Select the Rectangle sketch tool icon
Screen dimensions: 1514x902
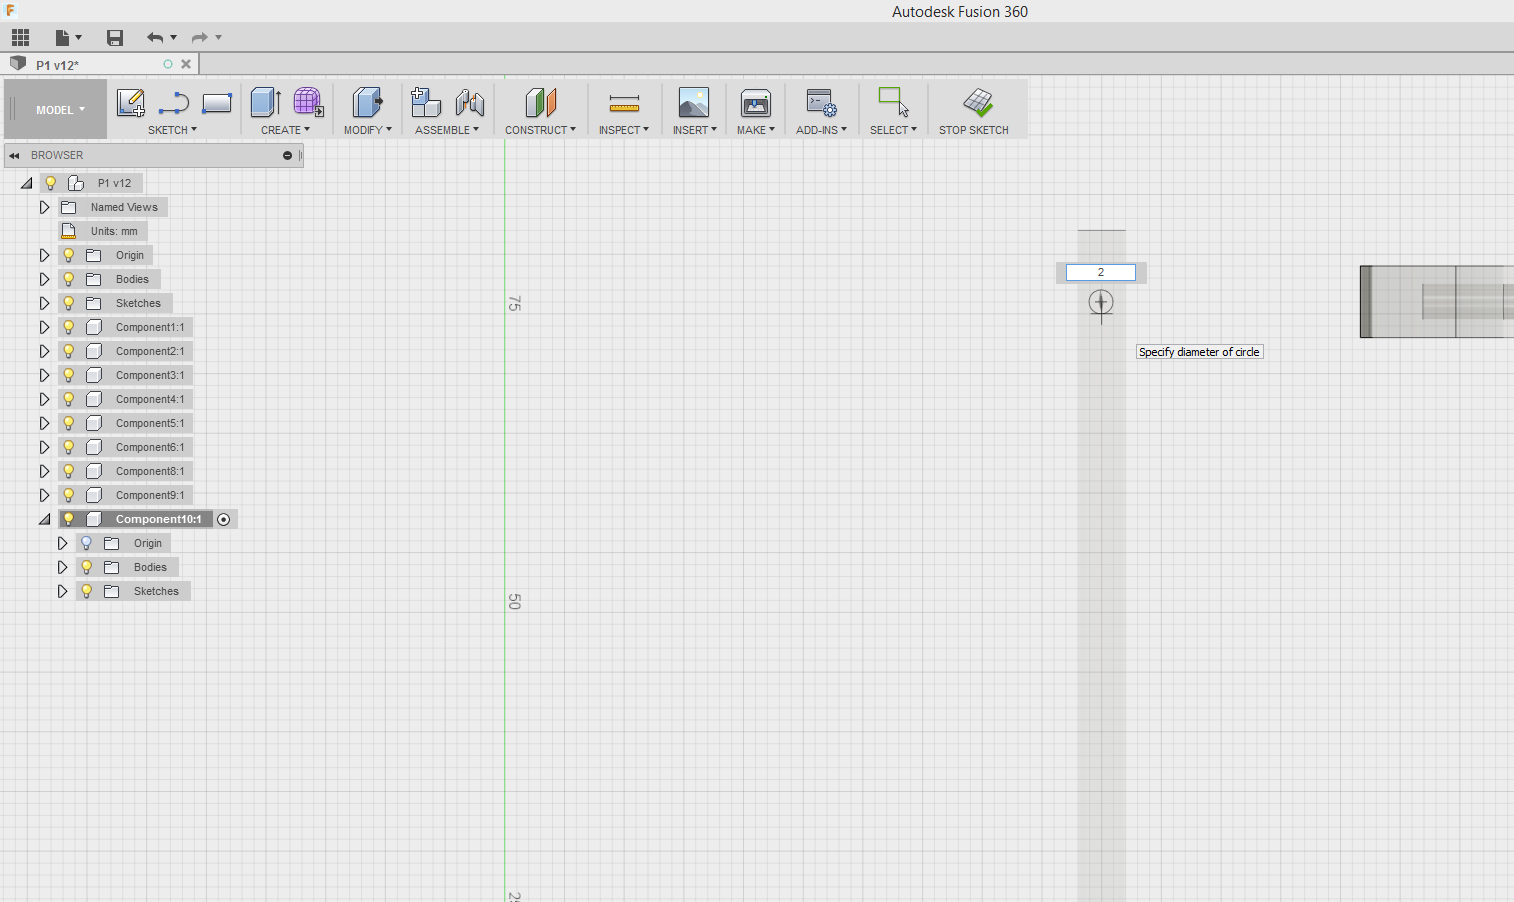(x=217, y=103)
